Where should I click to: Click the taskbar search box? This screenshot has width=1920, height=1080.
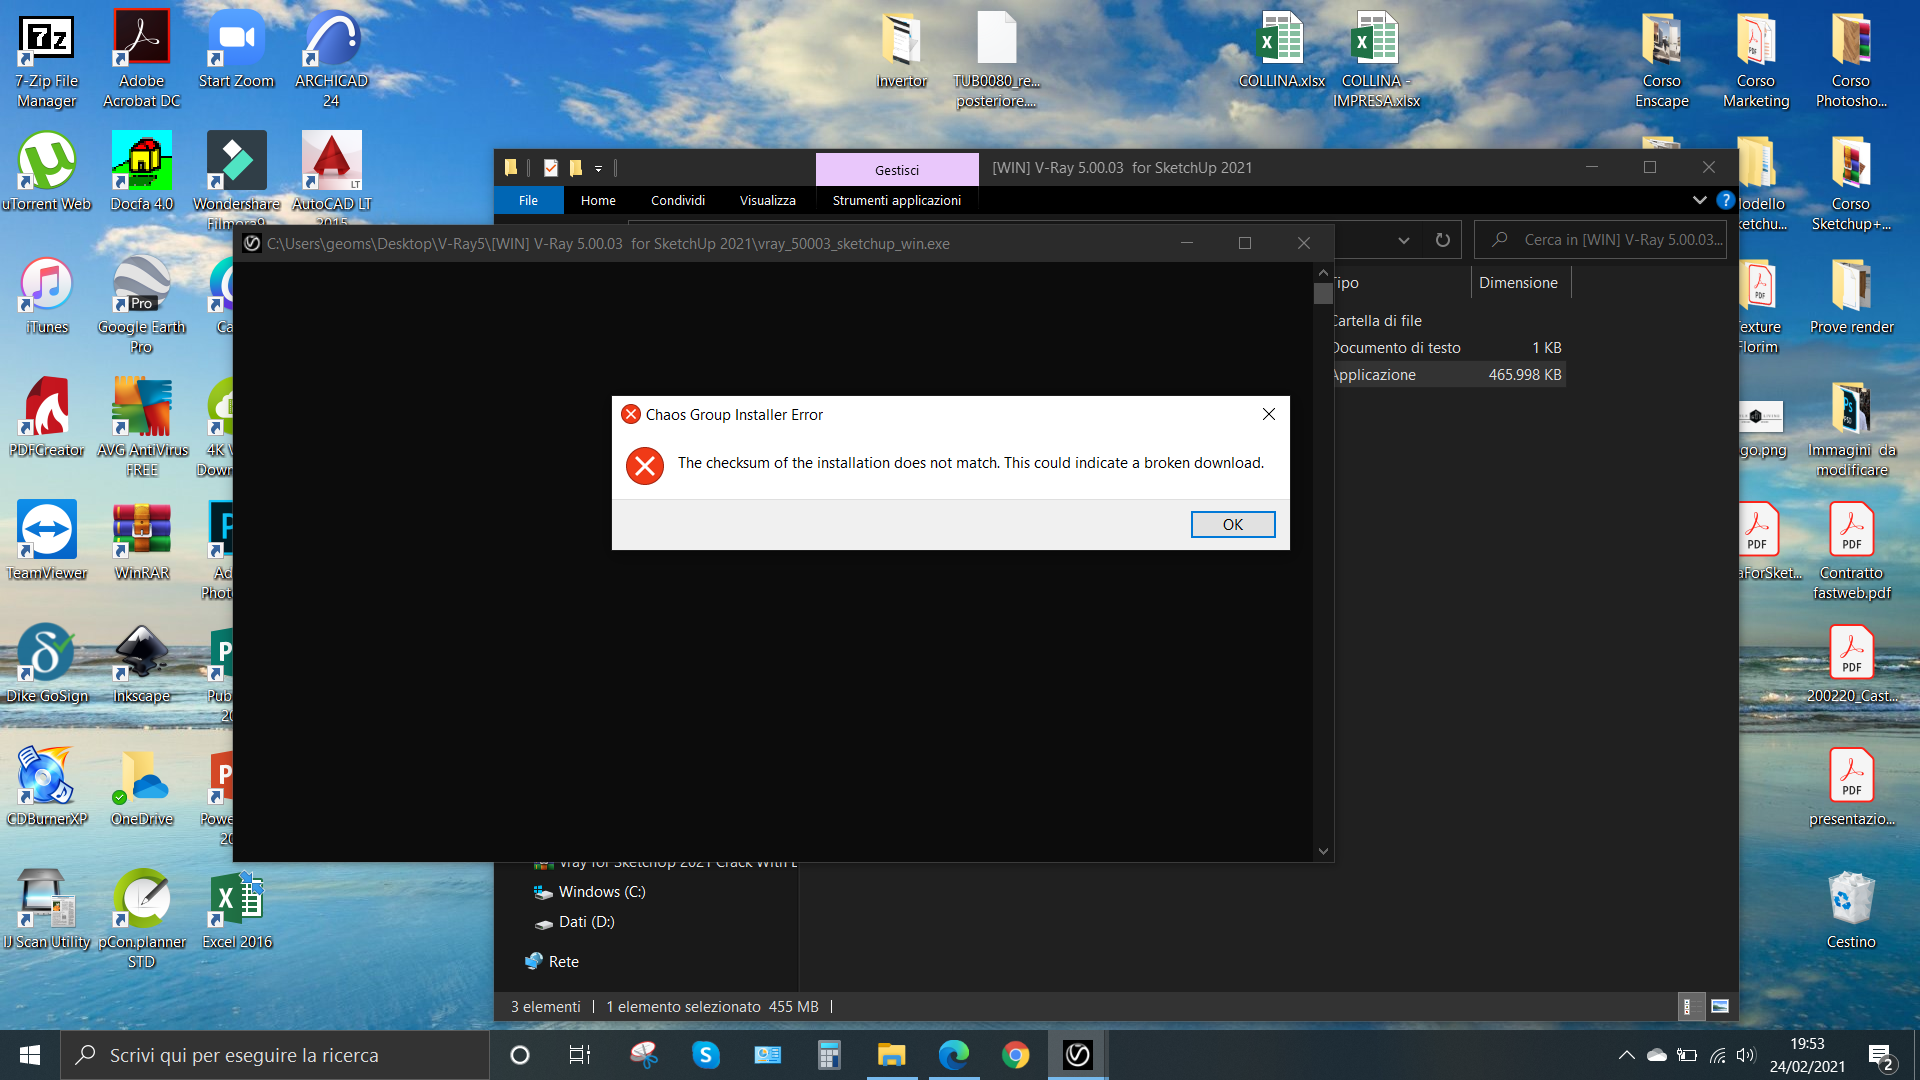click(x=275, y=1055)
